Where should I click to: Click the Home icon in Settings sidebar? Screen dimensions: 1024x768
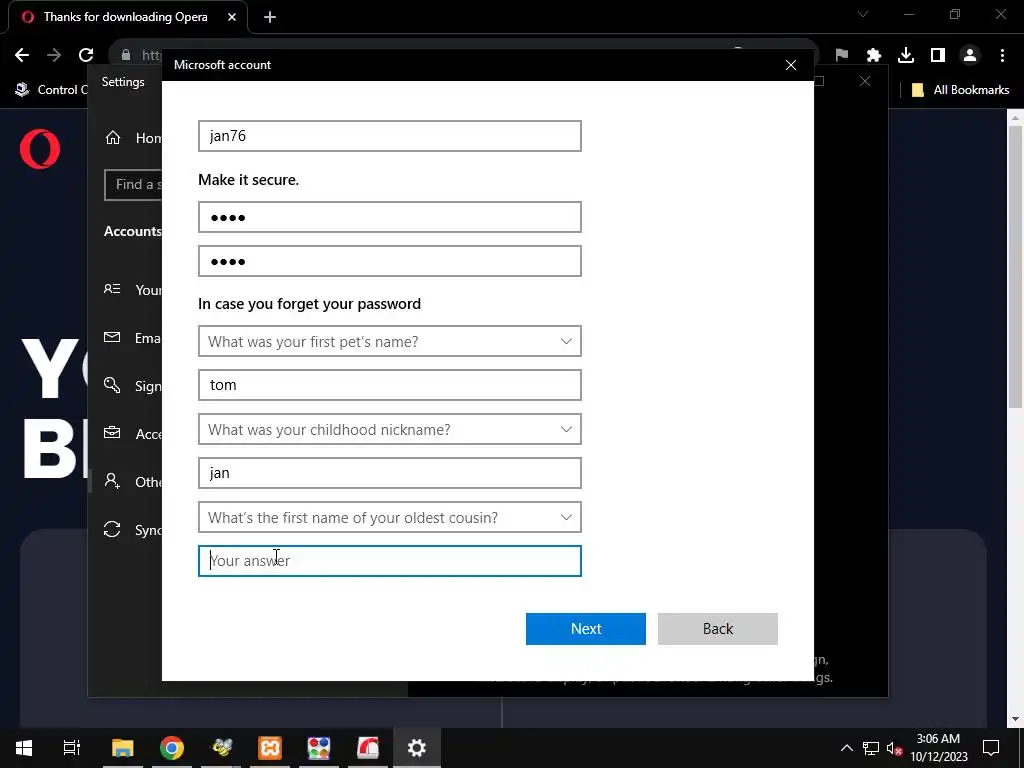click(113, 138)
